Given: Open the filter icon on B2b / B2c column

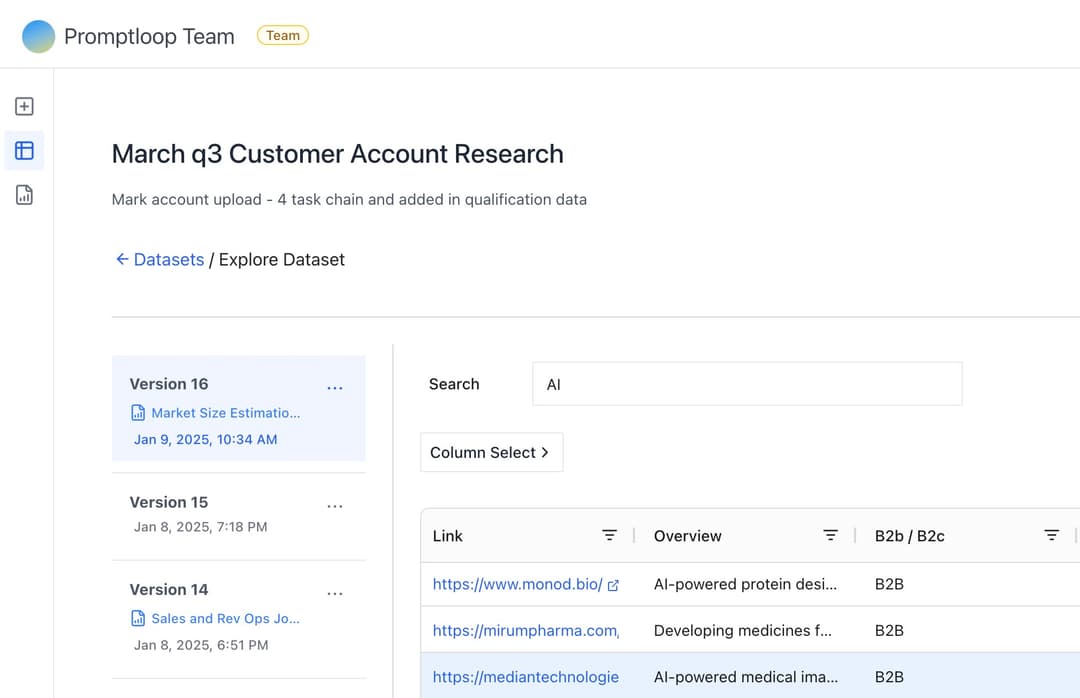Looking at the screenshot, I should coord(1050,535).
